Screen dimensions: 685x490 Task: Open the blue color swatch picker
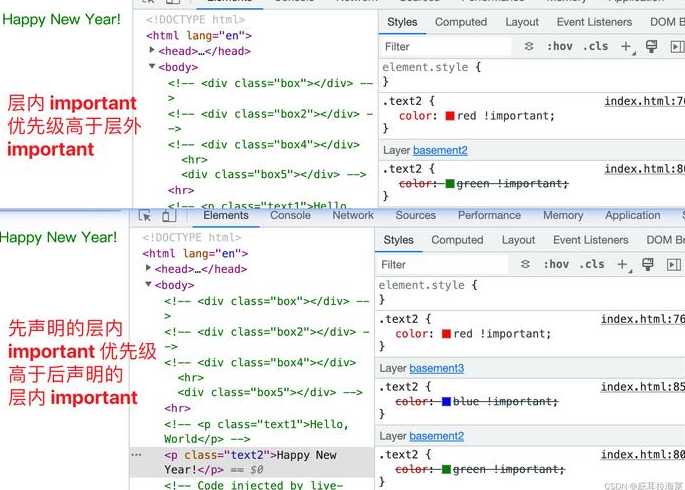[446, 401]
